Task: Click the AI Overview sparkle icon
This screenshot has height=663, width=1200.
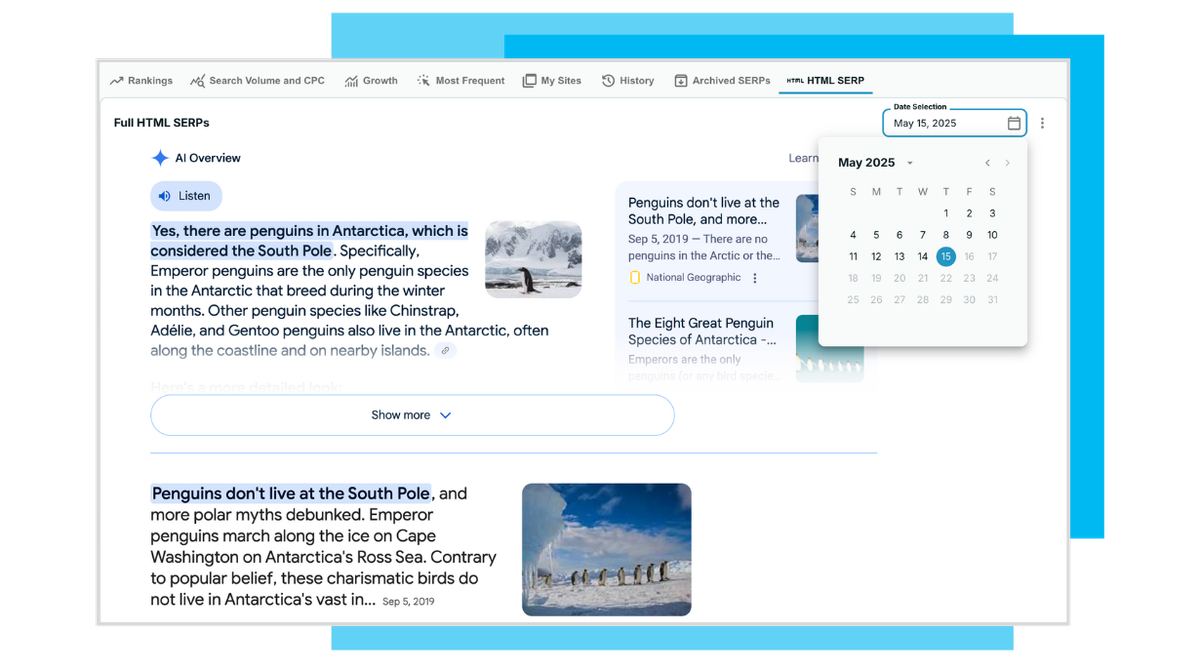Action: click(x=160, y=158)
